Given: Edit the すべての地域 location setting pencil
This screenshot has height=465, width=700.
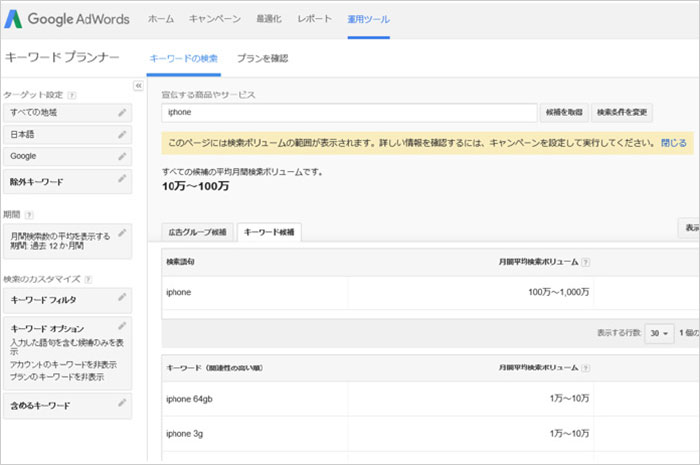Looking at the screenshot, I should [121, 112].
